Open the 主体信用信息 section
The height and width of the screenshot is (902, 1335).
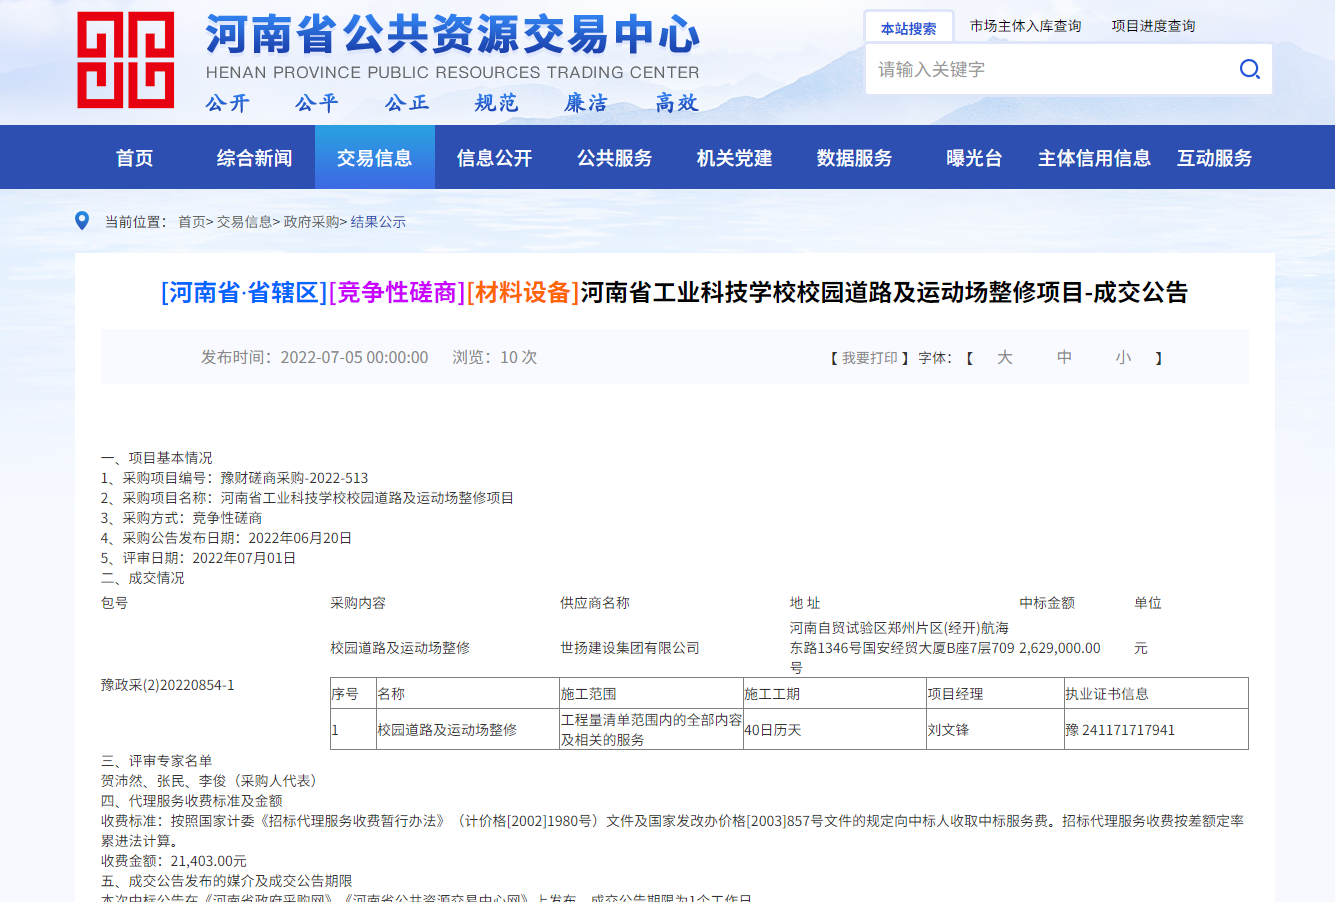click(1094, 157)
